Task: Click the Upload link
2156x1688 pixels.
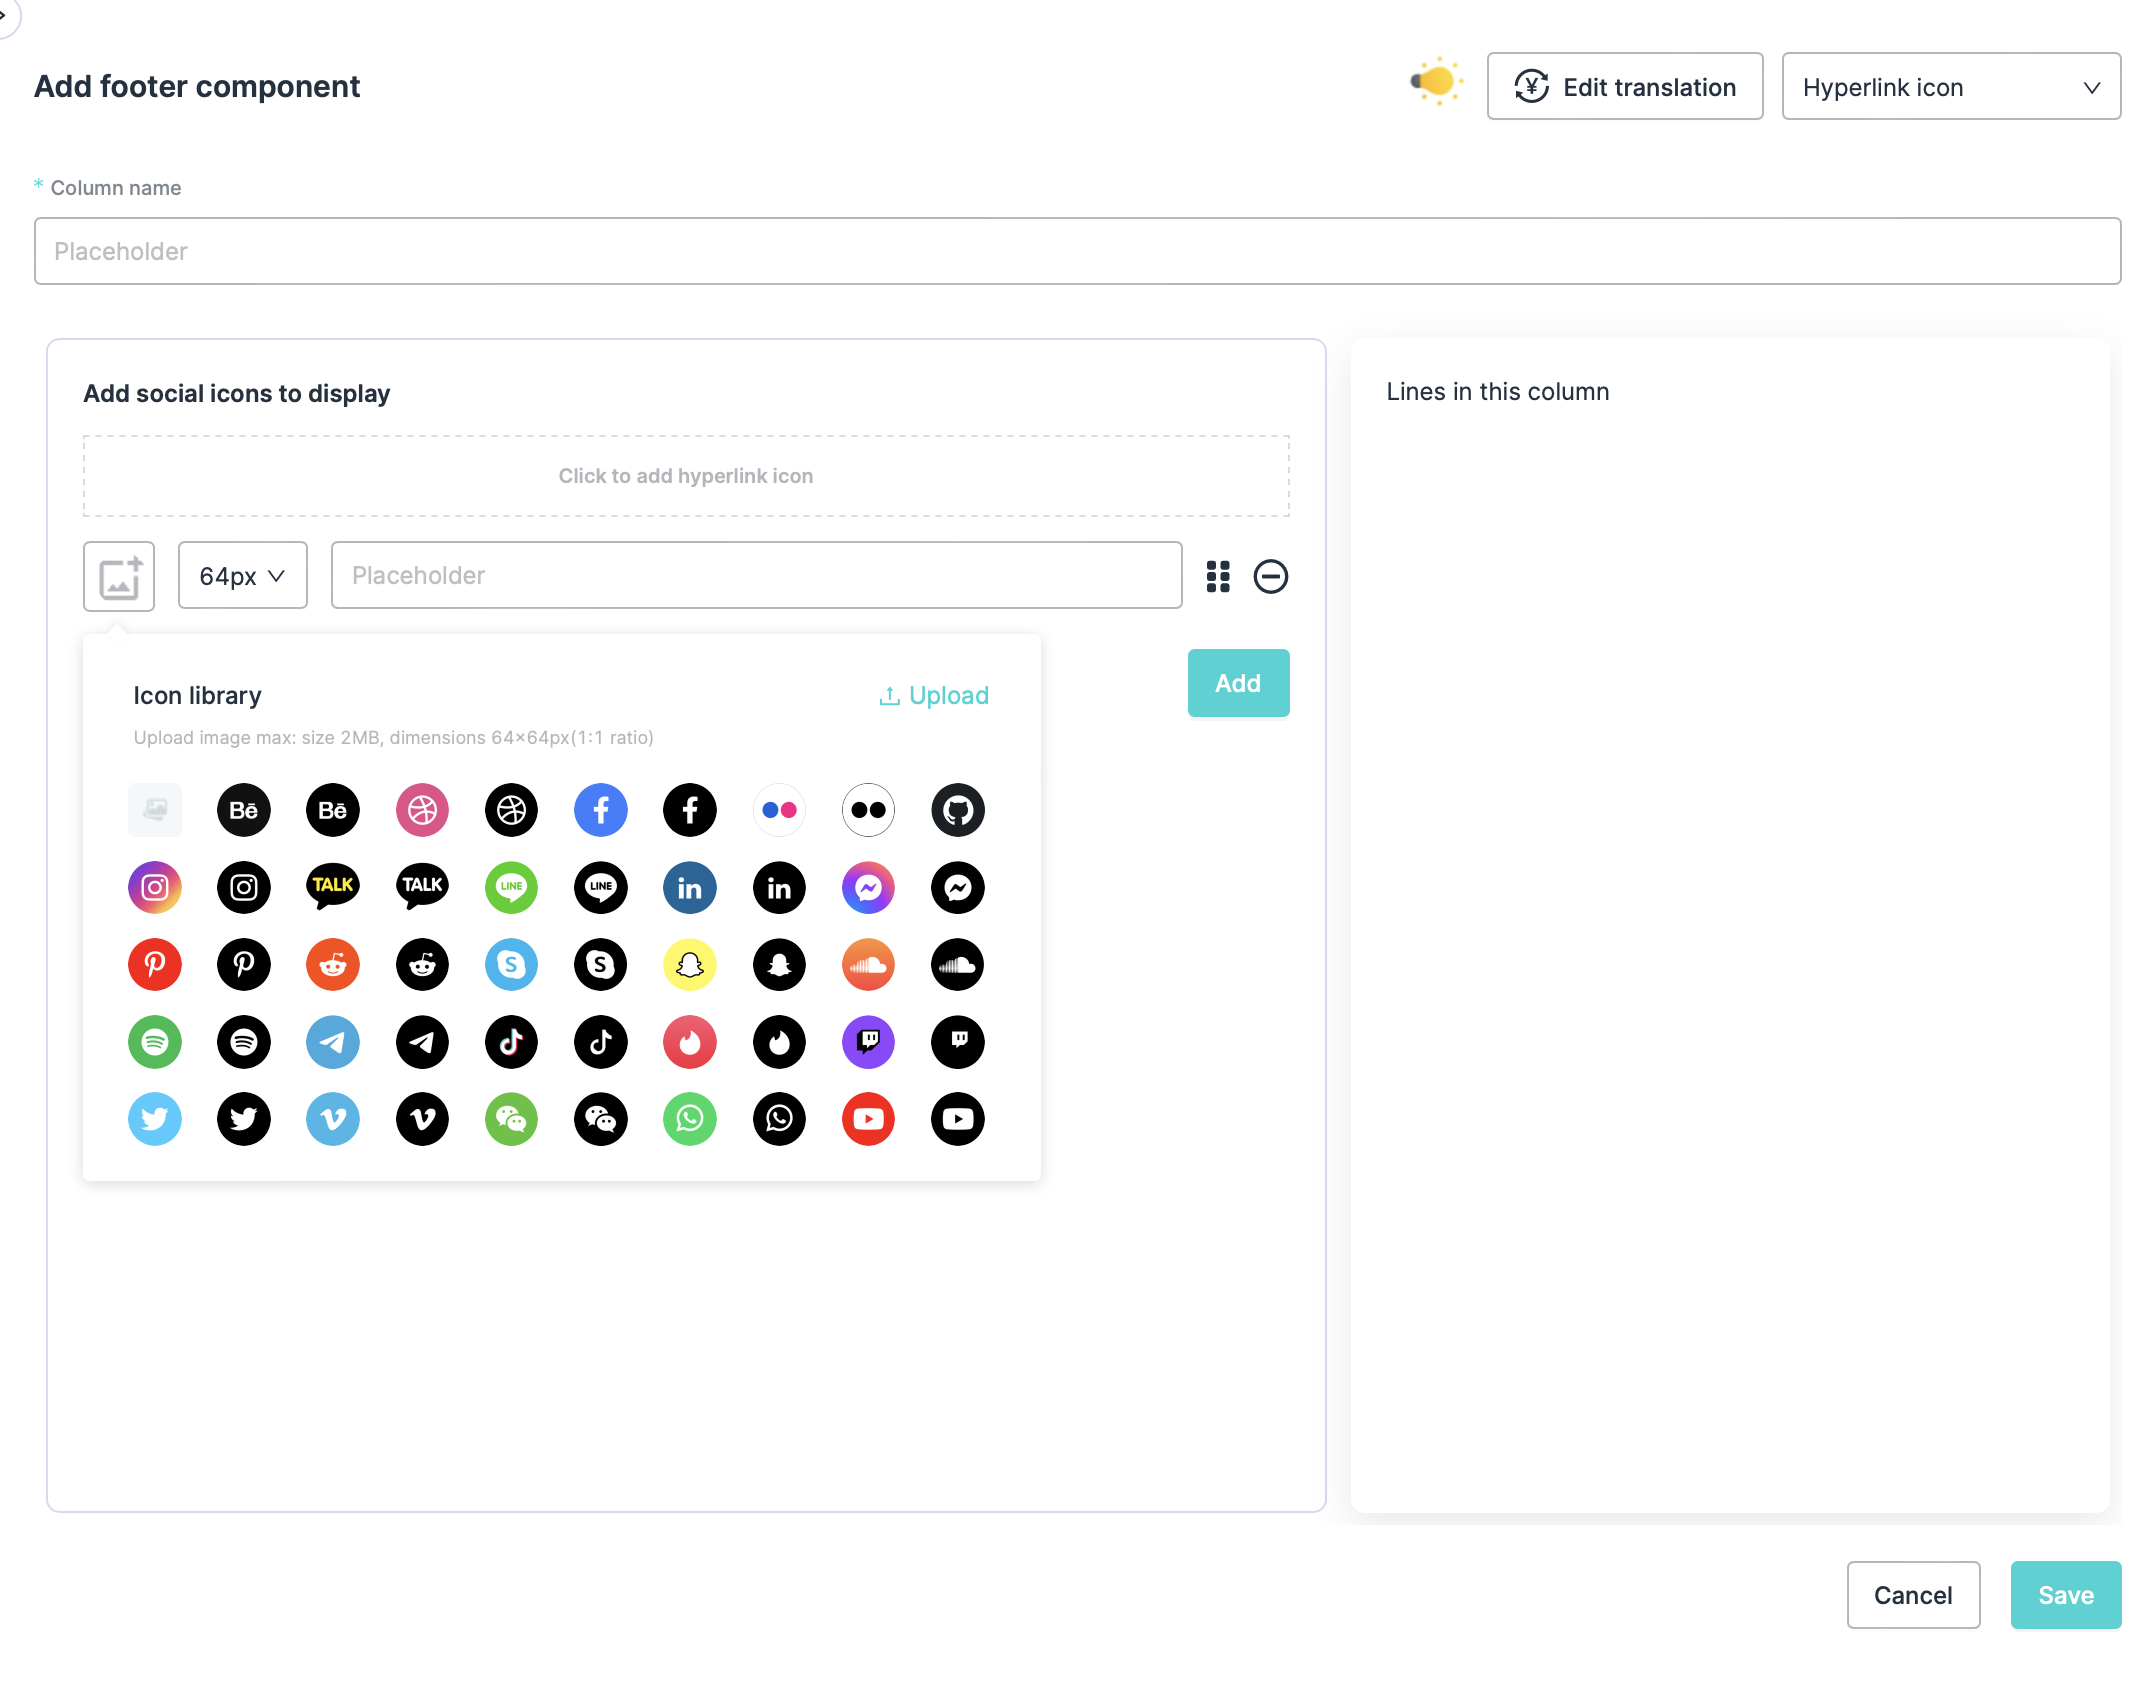Action: pyautogui.click(x=934, y=695)
